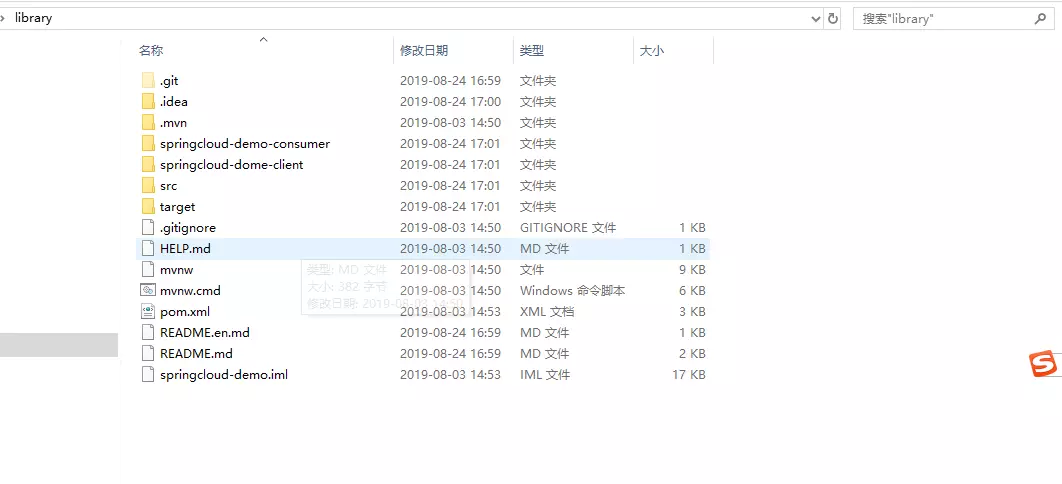Select the .git folder name

coord(169,81)
